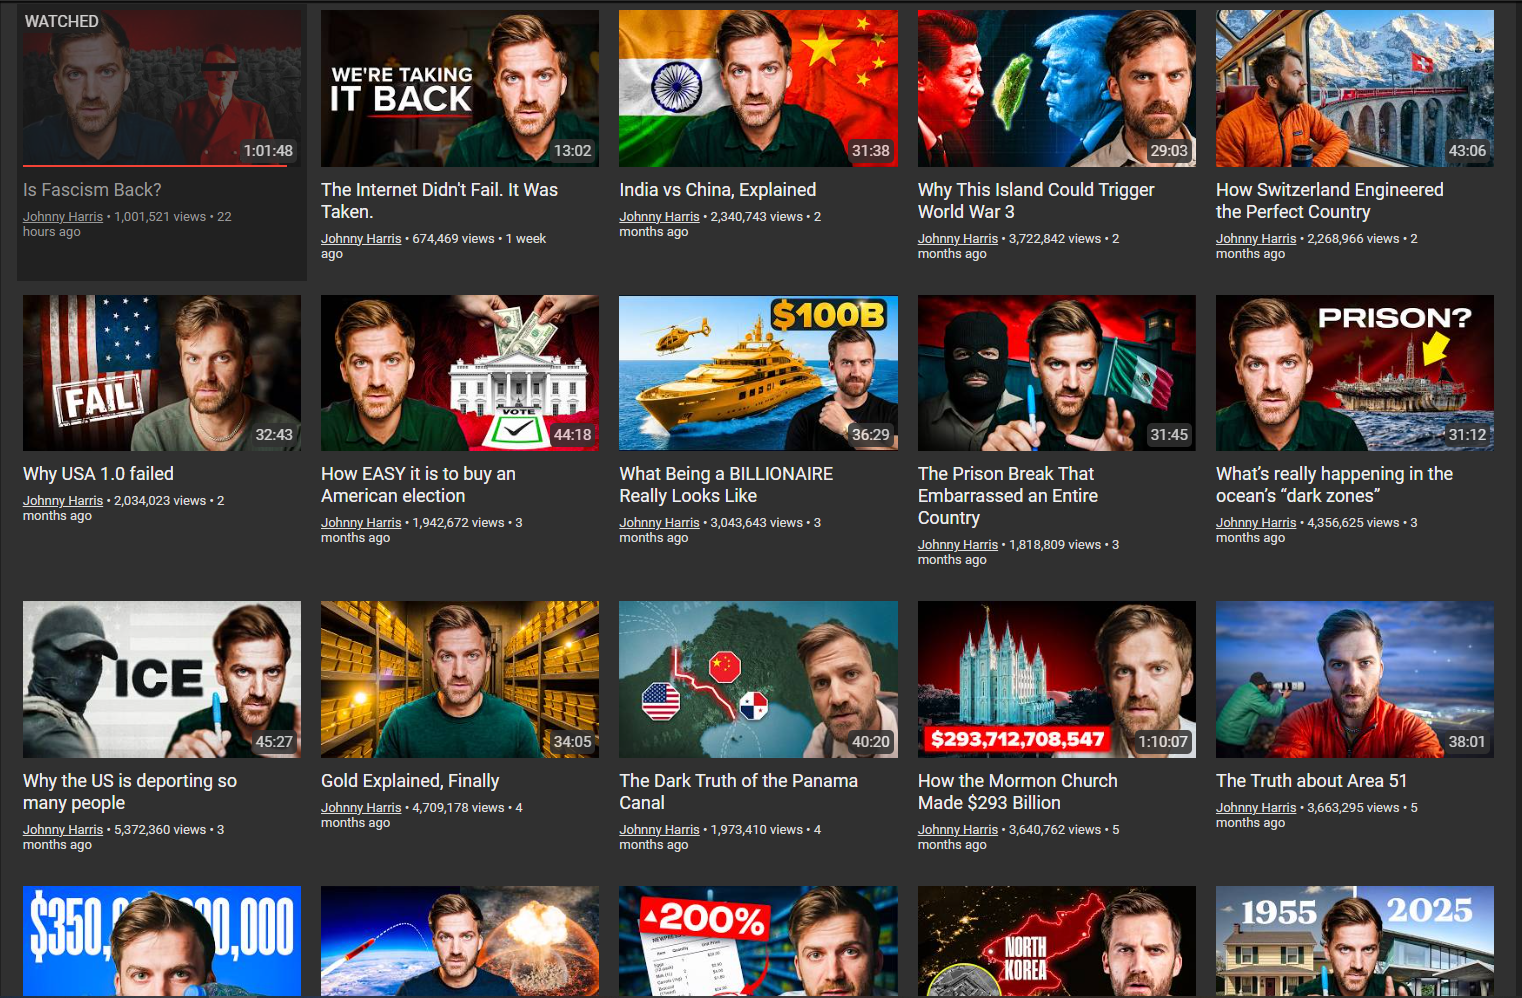Select 'The Truth about Area 51' title
The width and height of the screenshot is (1522, 998).
(x=1311, y=781)
